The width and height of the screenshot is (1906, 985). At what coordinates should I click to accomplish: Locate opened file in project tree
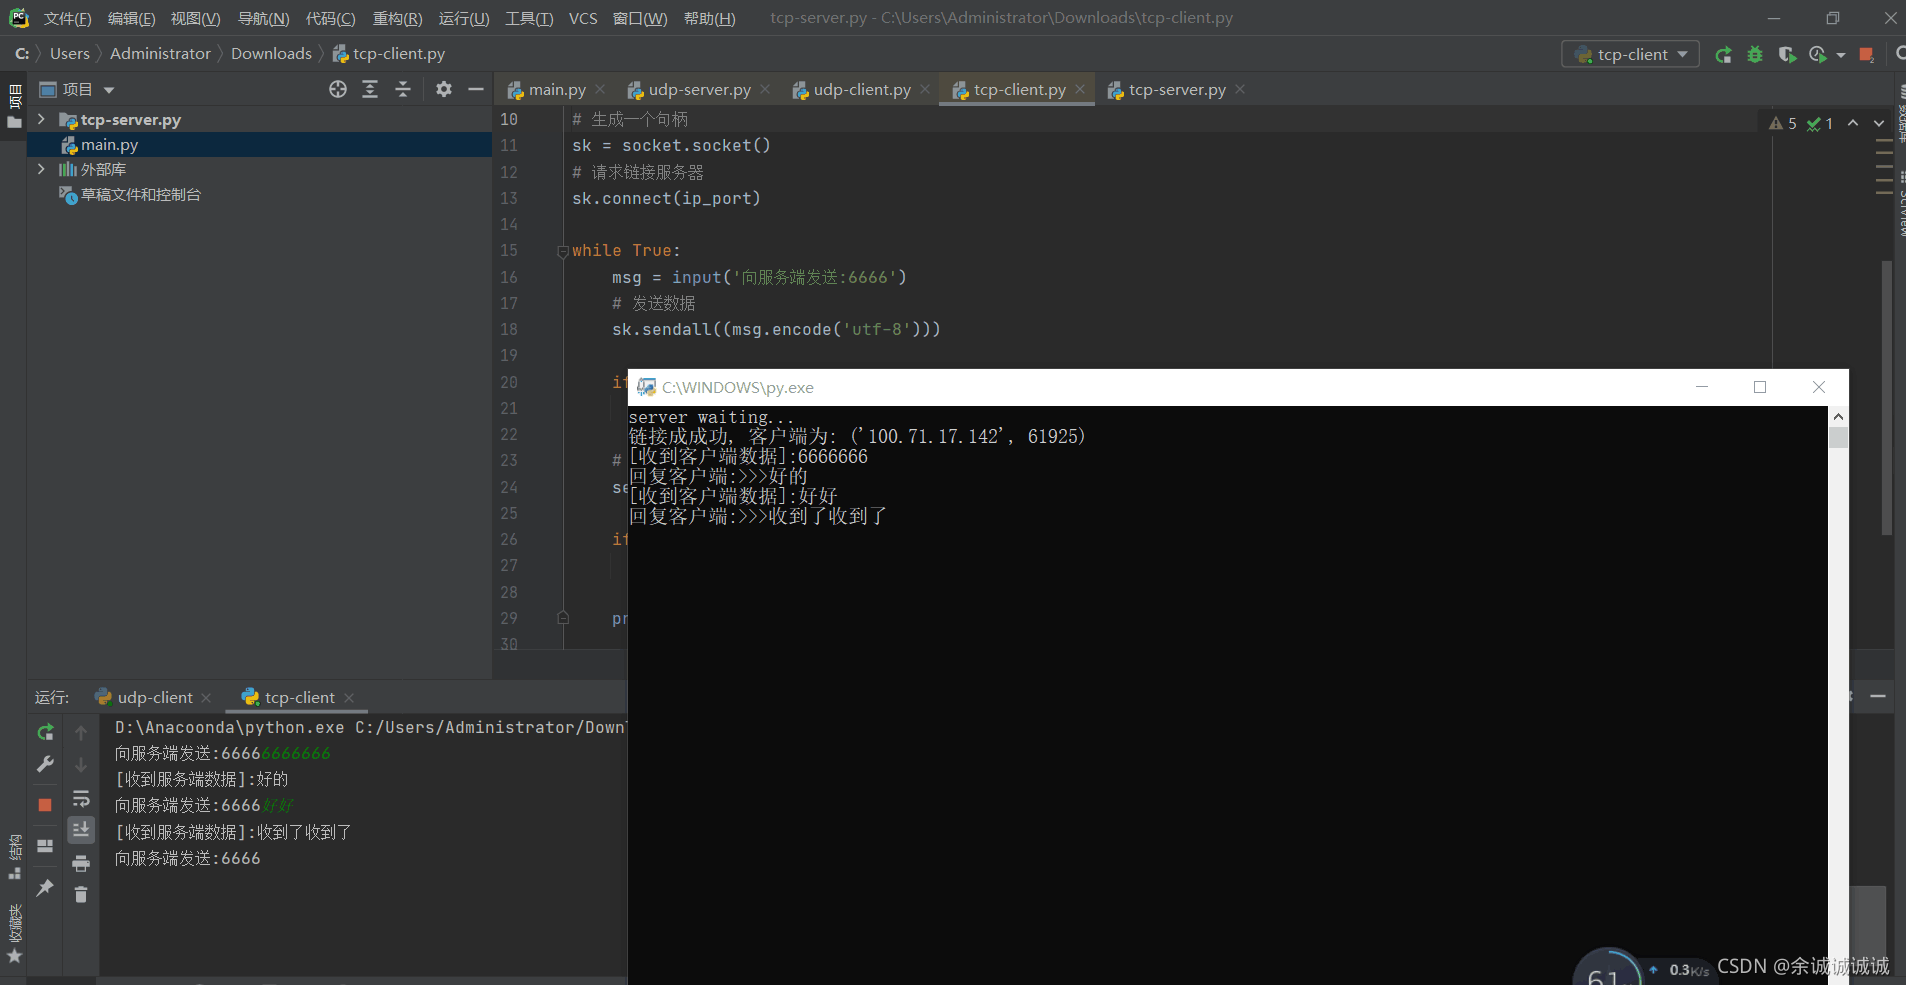click(x=338, y=90)
